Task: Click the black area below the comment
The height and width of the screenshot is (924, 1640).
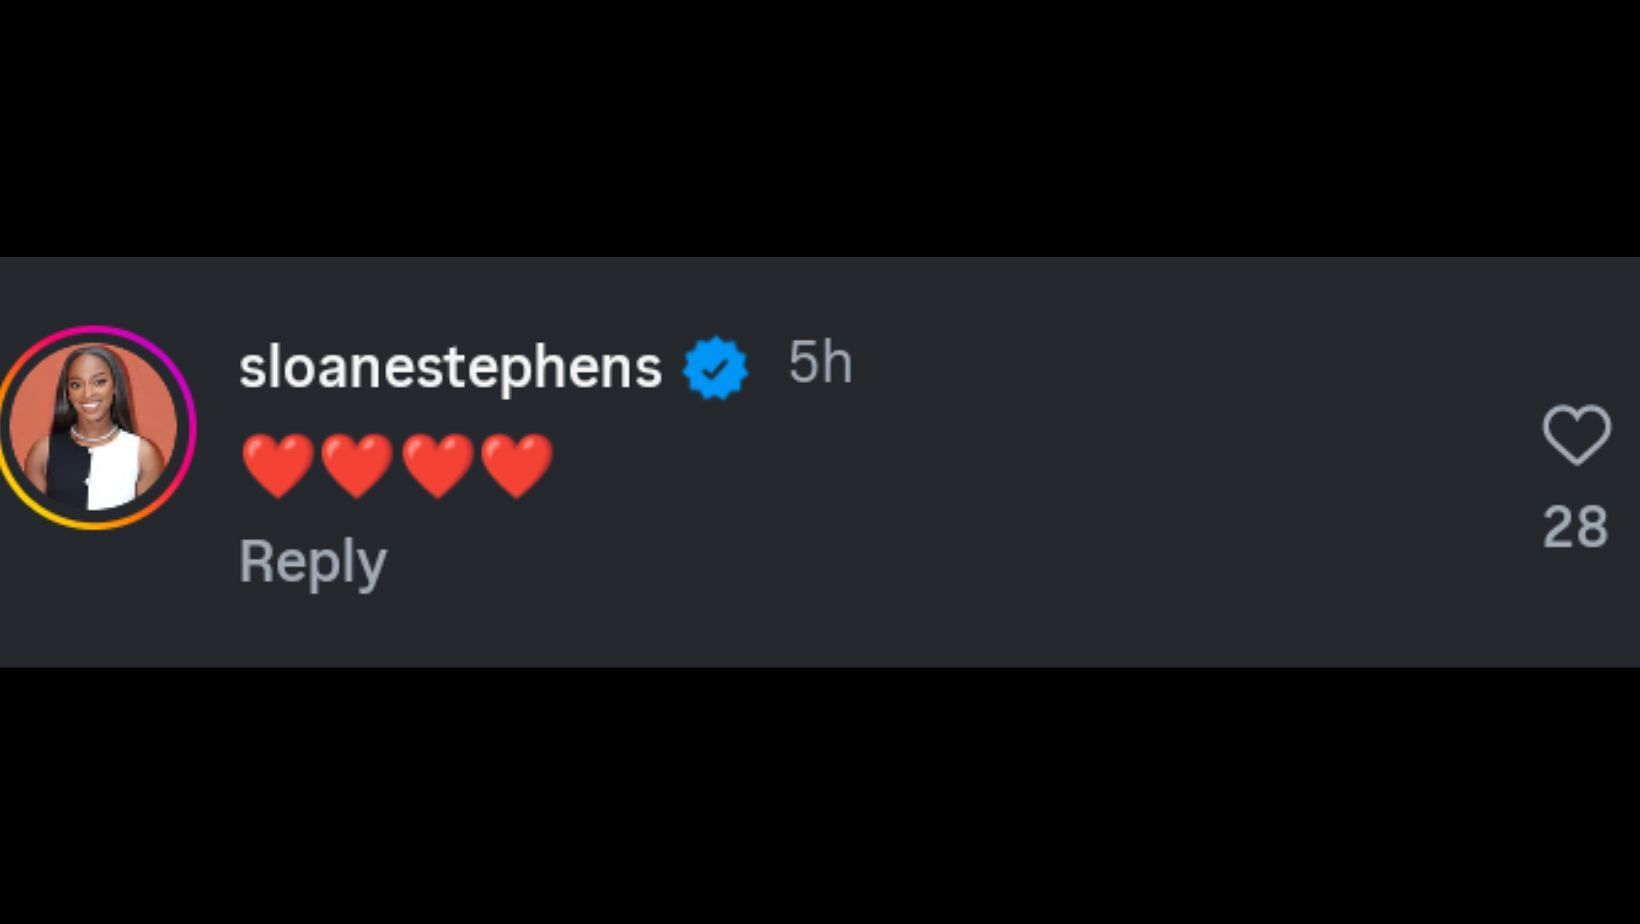Action: 820,795
